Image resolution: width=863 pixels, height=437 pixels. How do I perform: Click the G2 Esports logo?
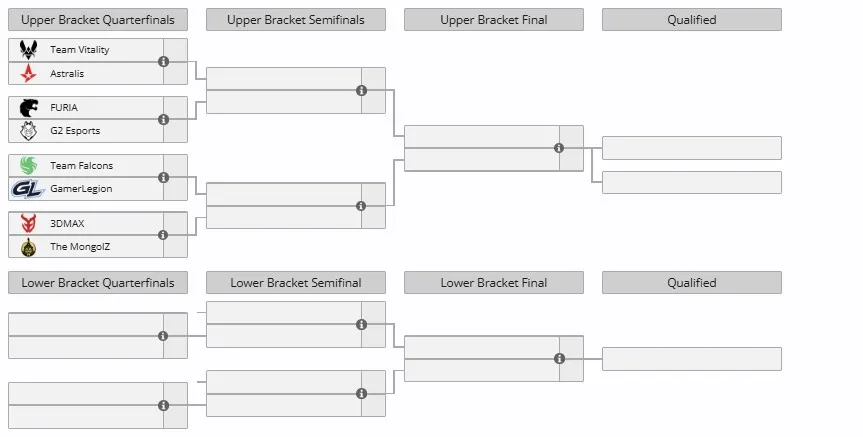pyautogui.click(x=28, y=131)
